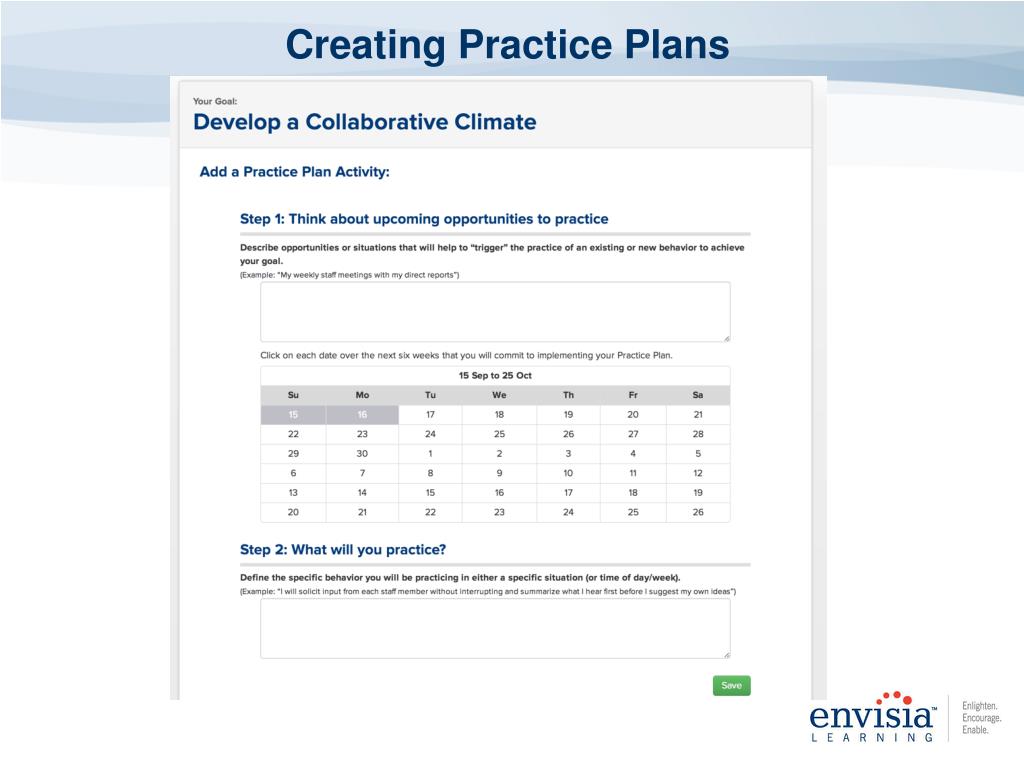Click the 'Develop a Collaborative Climate' goal heading
This screenshot has height=768, width=1024.
pos(364,122)
